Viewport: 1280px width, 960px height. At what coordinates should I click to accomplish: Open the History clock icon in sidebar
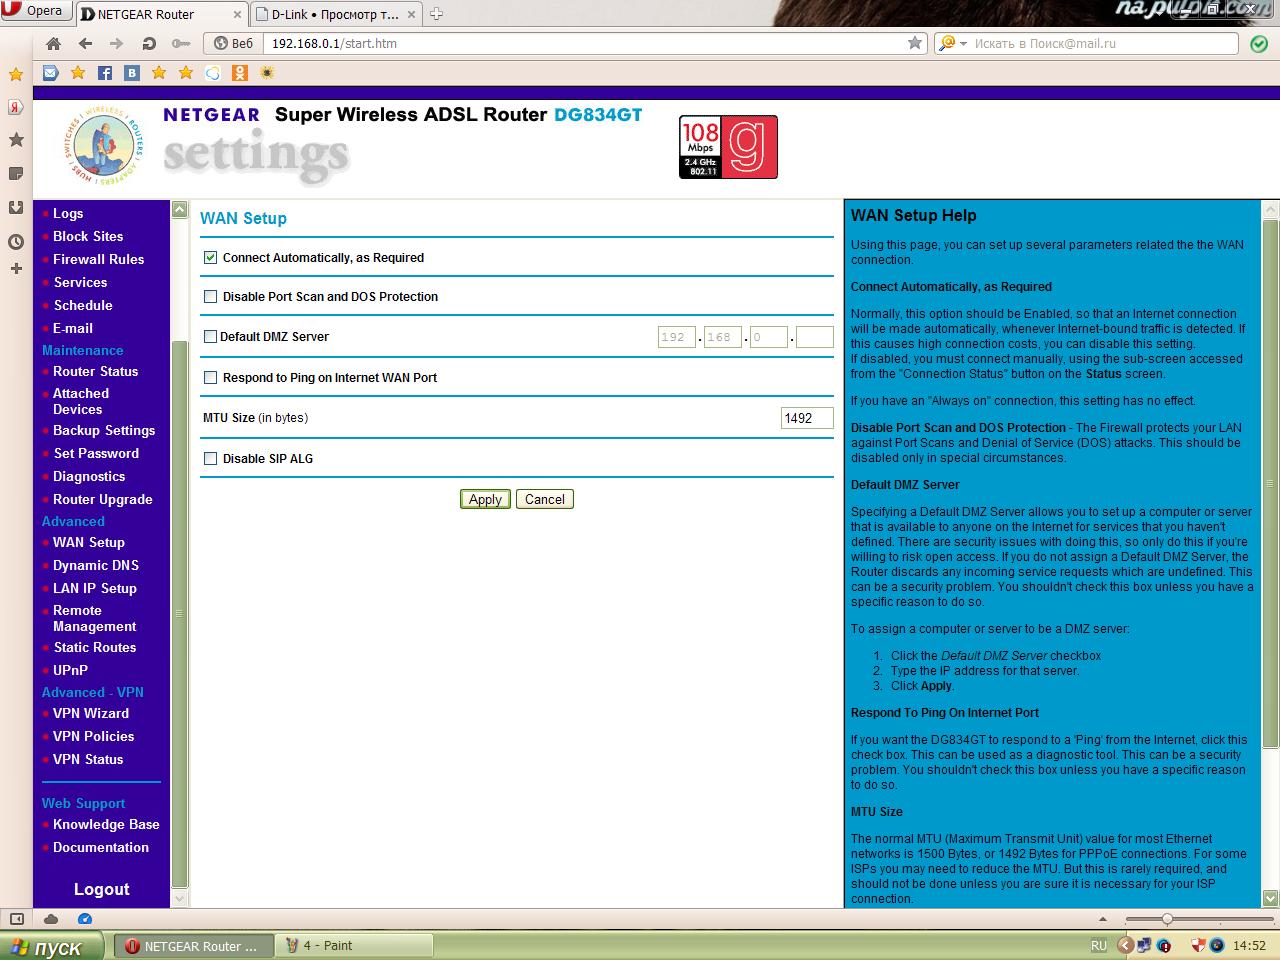[x=16, y=241]
